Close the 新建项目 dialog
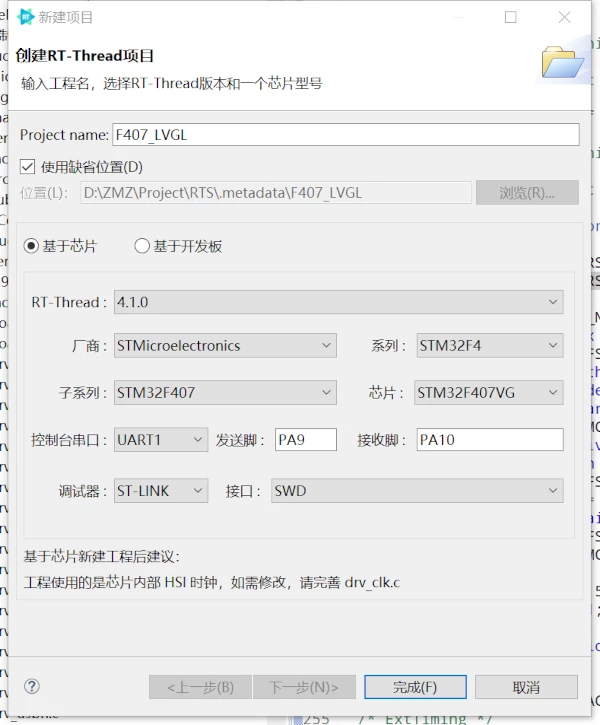600x725 pixels. 564,17
